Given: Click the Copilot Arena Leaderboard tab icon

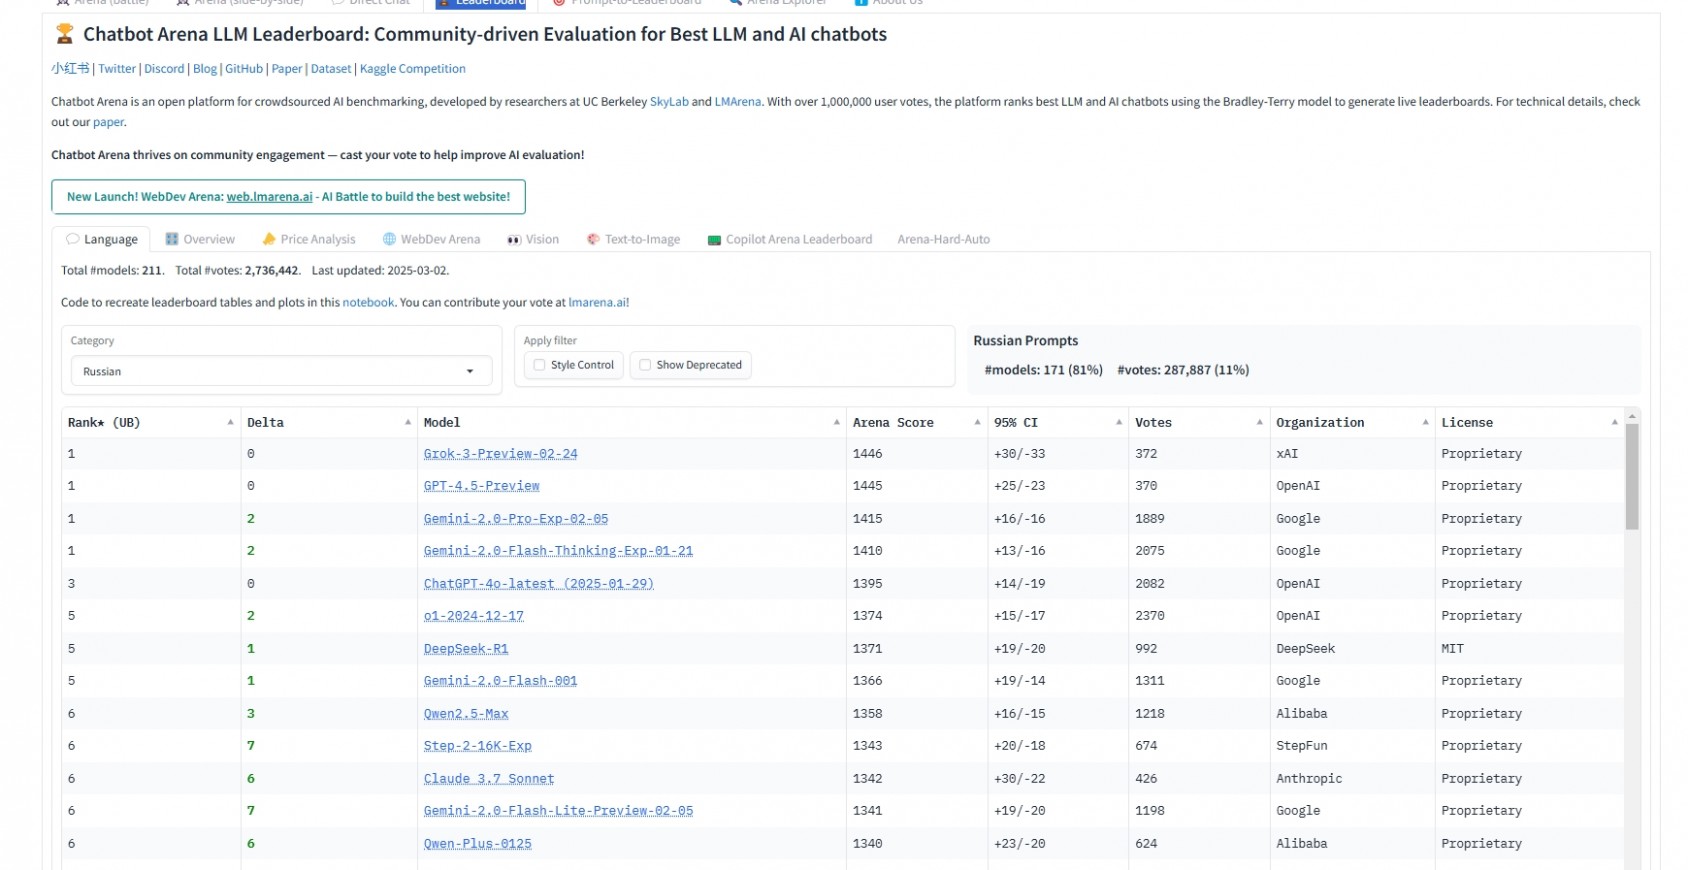Looking at the screenshot, I should (714, 240).
